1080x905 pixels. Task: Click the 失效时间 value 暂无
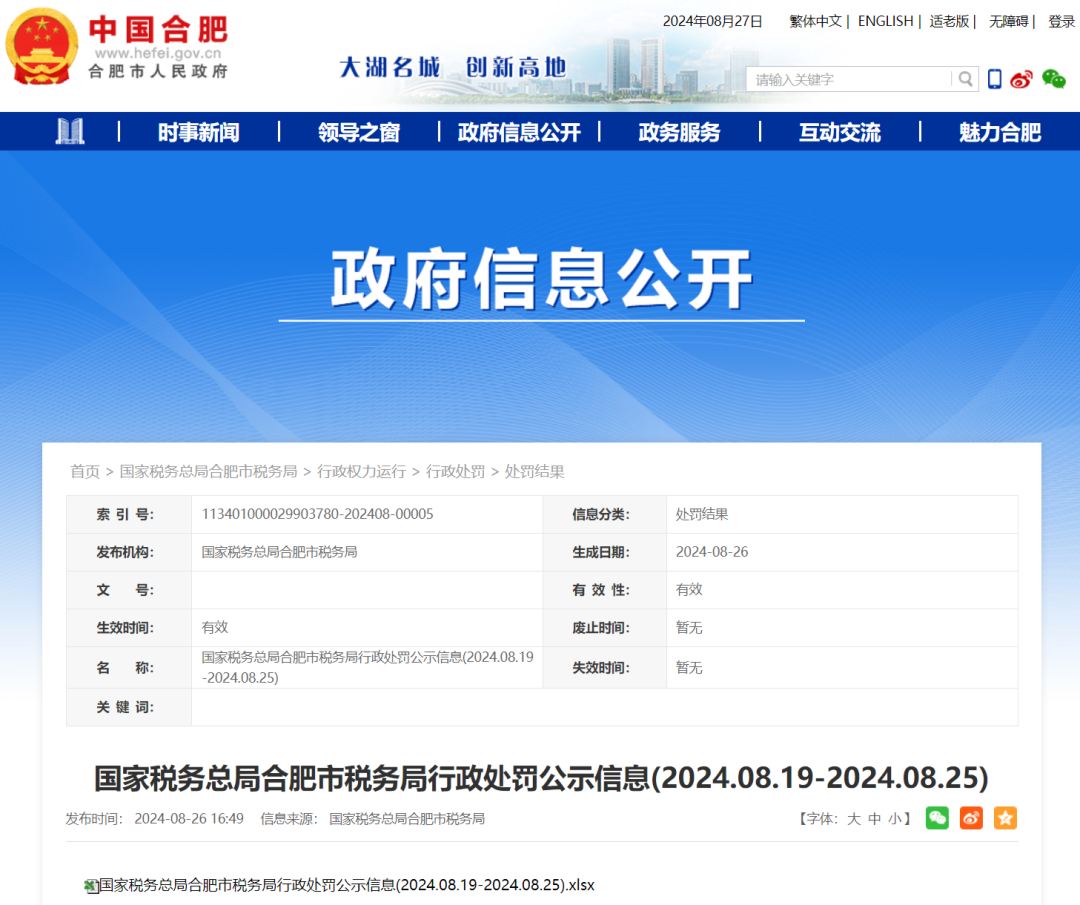689,668
